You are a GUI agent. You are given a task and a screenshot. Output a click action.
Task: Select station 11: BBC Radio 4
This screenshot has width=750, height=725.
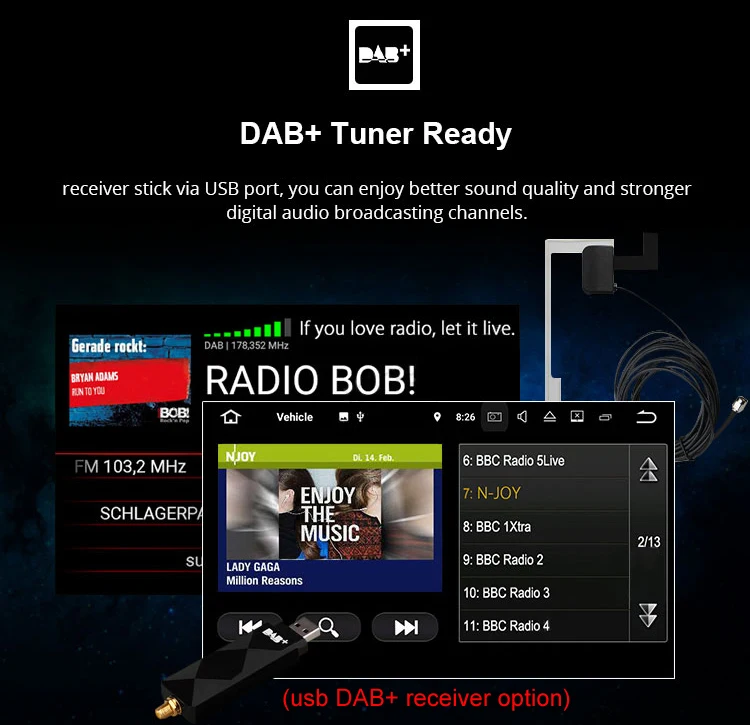[x=544, y=626]
